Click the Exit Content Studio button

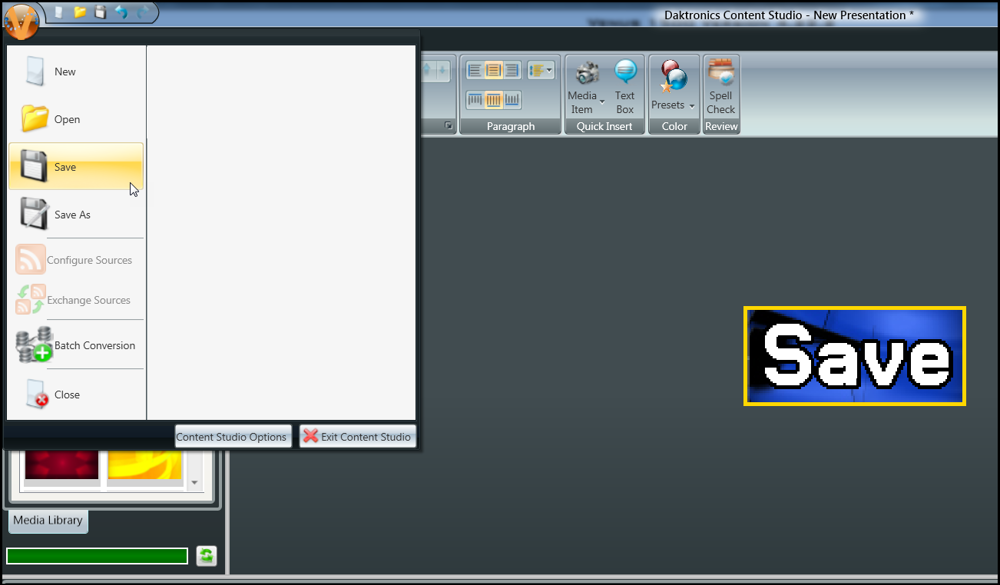(357, 436)
